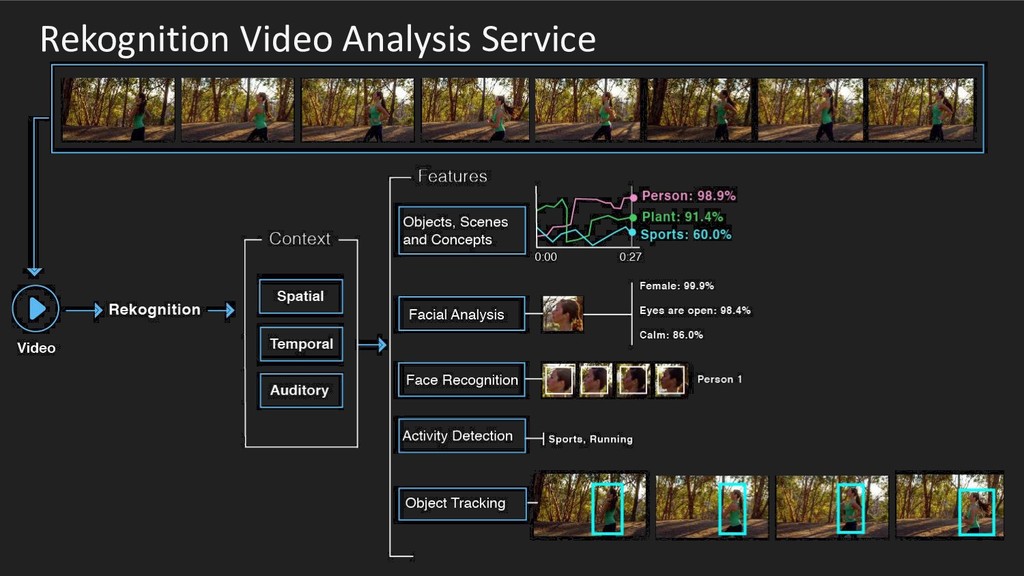Click the arrow between Video and Rekognition

pos(84,310)
